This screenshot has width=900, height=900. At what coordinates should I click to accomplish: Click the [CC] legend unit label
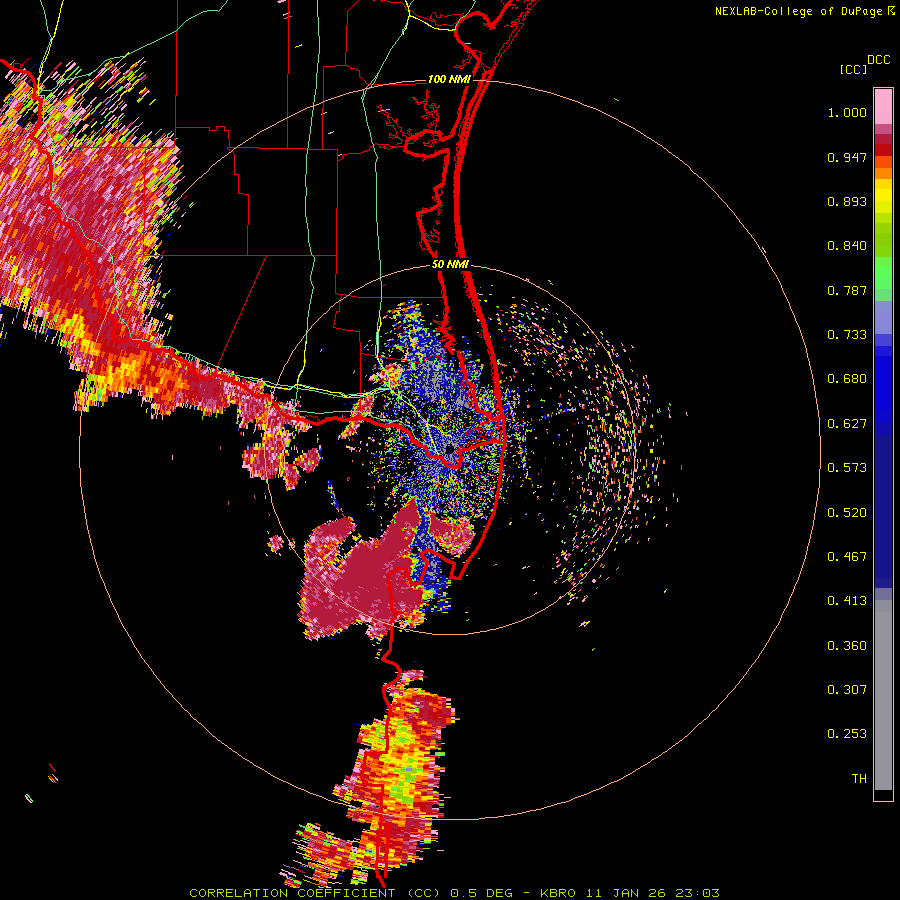click(853, 69)
